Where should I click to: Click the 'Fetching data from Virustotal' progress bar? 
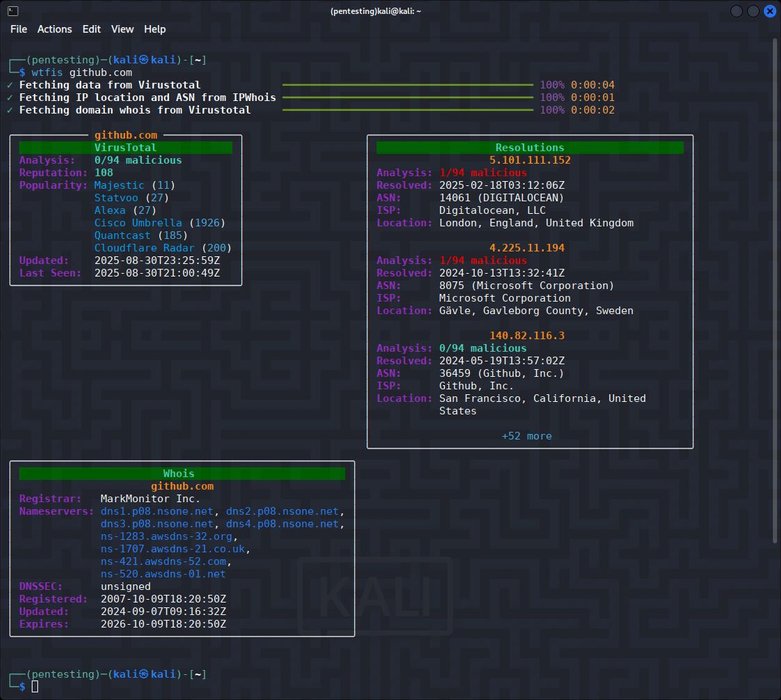coord(407,85)
